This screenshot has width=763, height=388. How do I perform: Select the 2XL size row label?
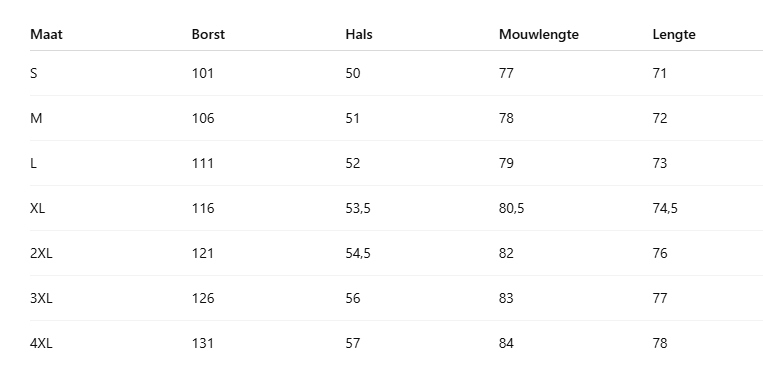tap(41, 253)
